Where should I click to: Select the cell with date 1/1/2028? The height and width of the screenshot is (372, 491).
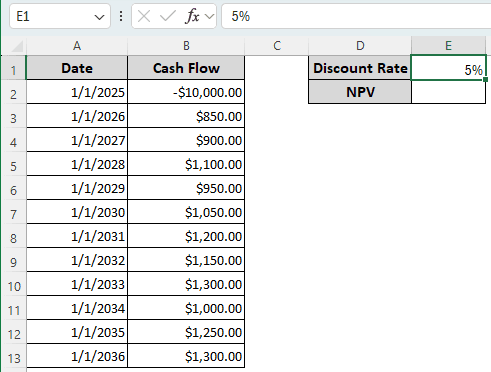click(x=77, y=164)
